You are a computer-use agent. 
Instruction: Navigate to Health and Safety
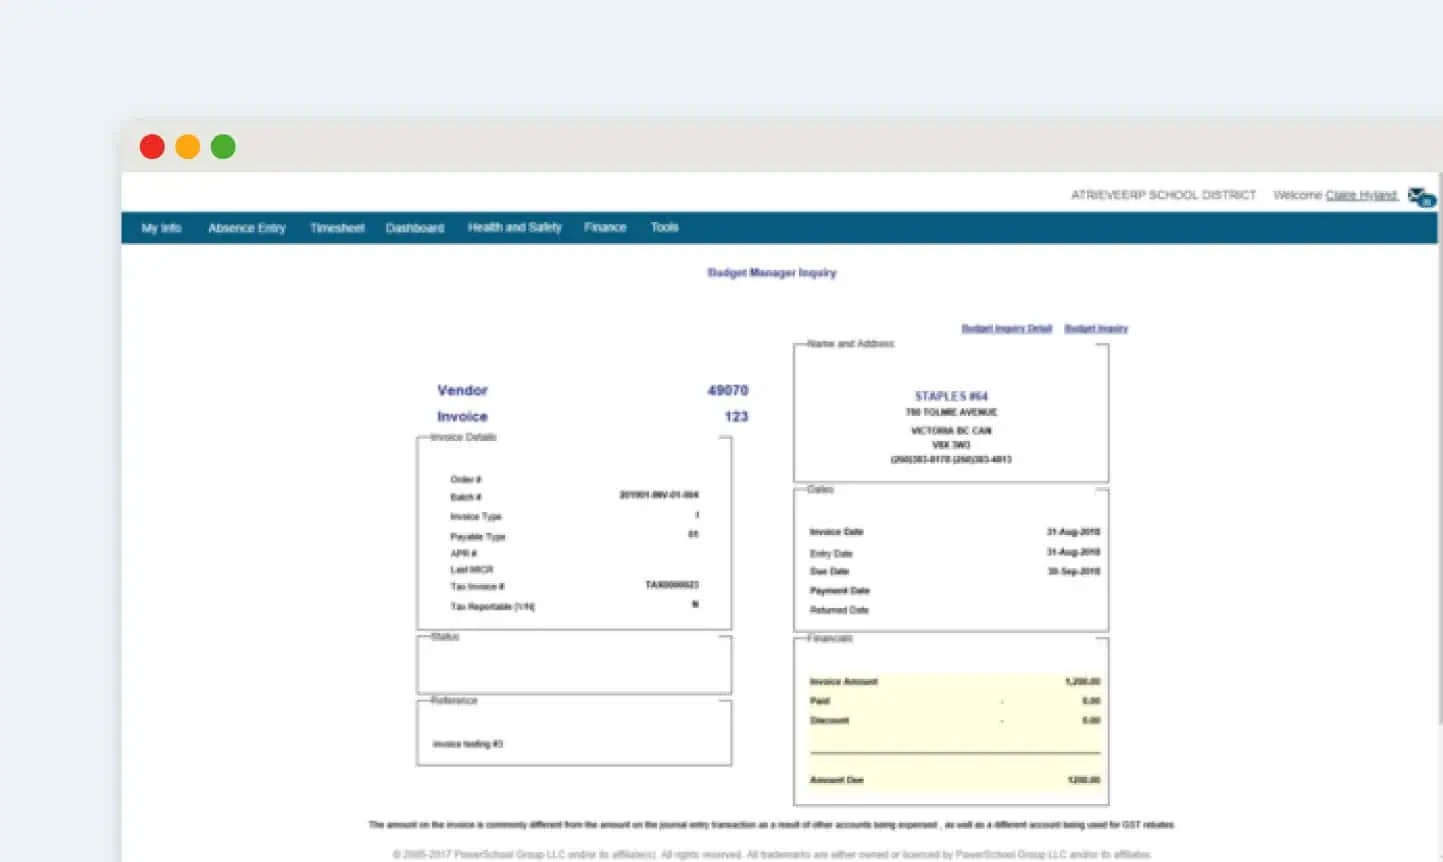[514, 227]
